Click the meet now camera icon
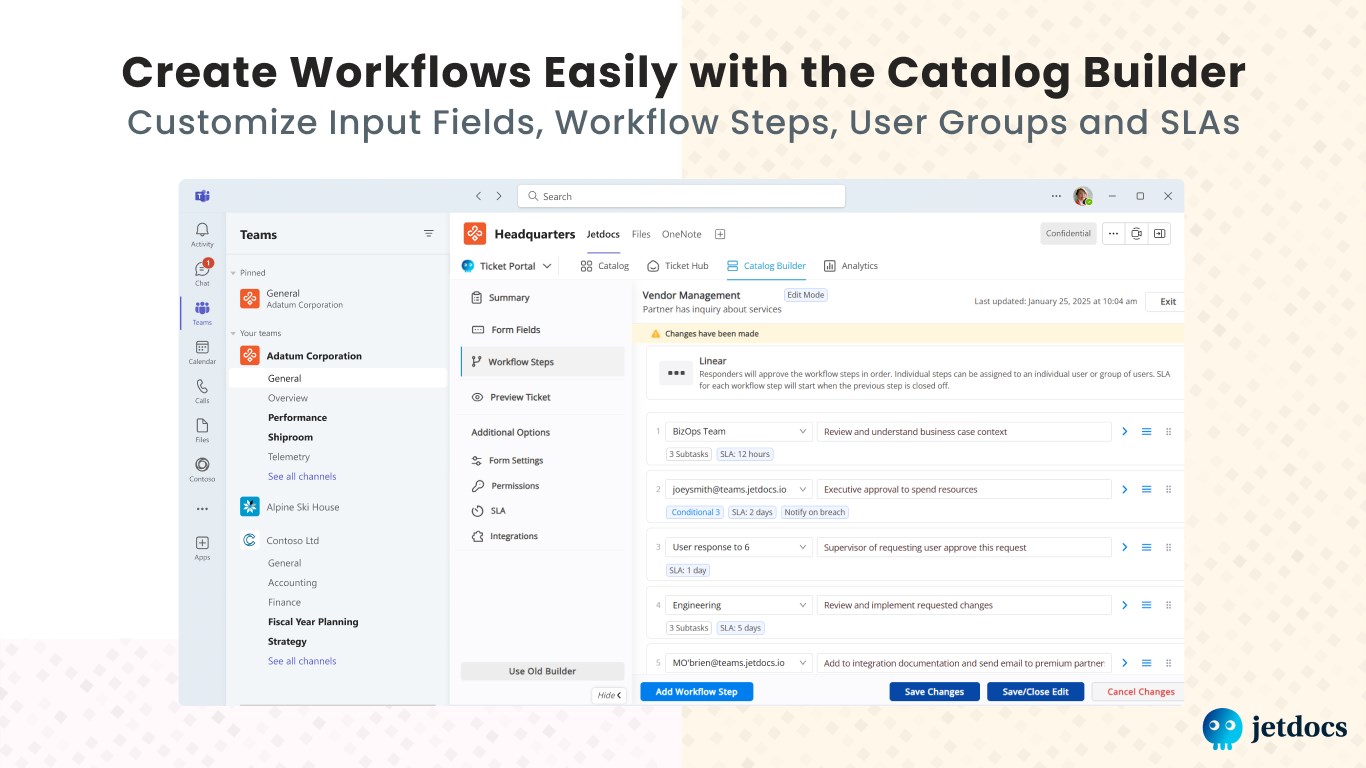 [x=1136, y=233]
